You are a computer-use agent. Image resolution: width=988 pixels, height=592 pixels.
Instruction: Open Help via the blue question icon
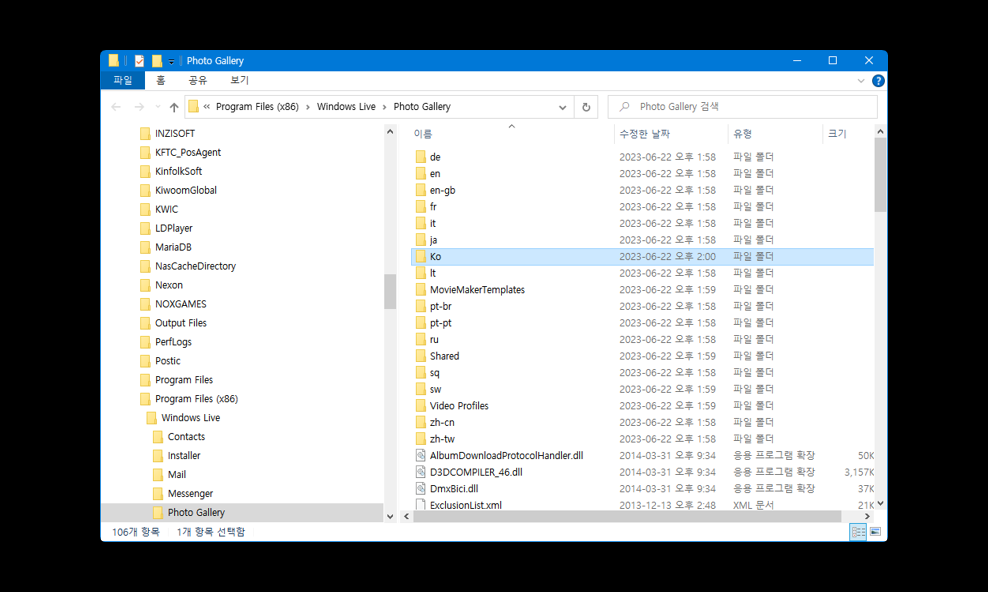coord(878,81)
